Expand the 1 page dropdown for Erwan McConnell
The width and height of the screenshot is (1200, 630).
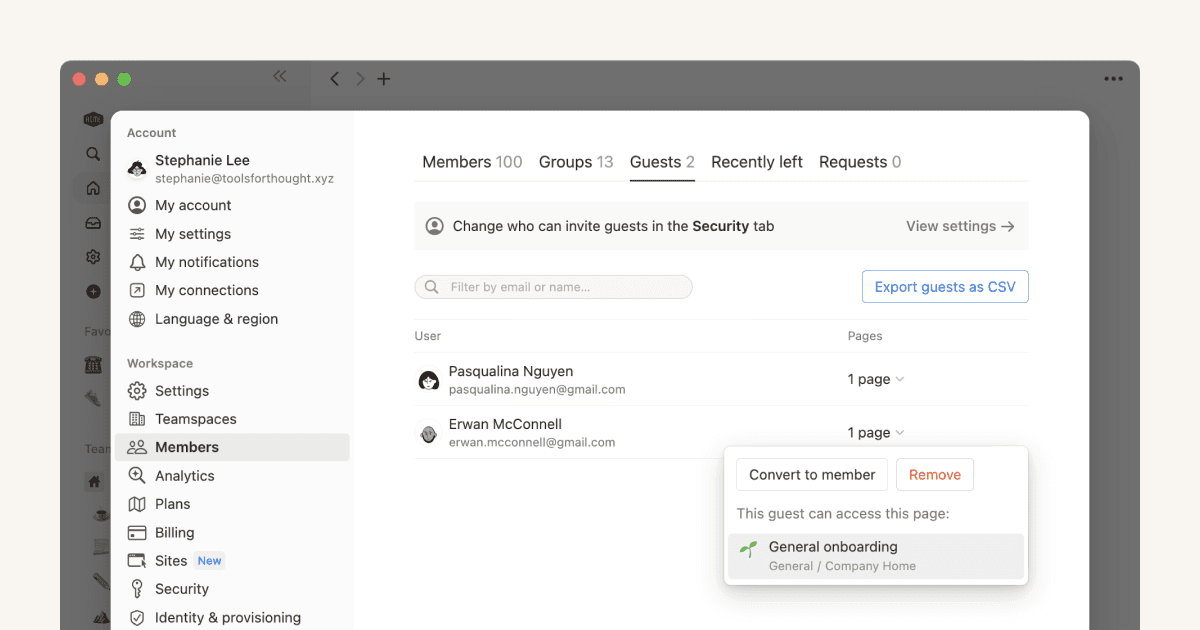pos(875,432)
